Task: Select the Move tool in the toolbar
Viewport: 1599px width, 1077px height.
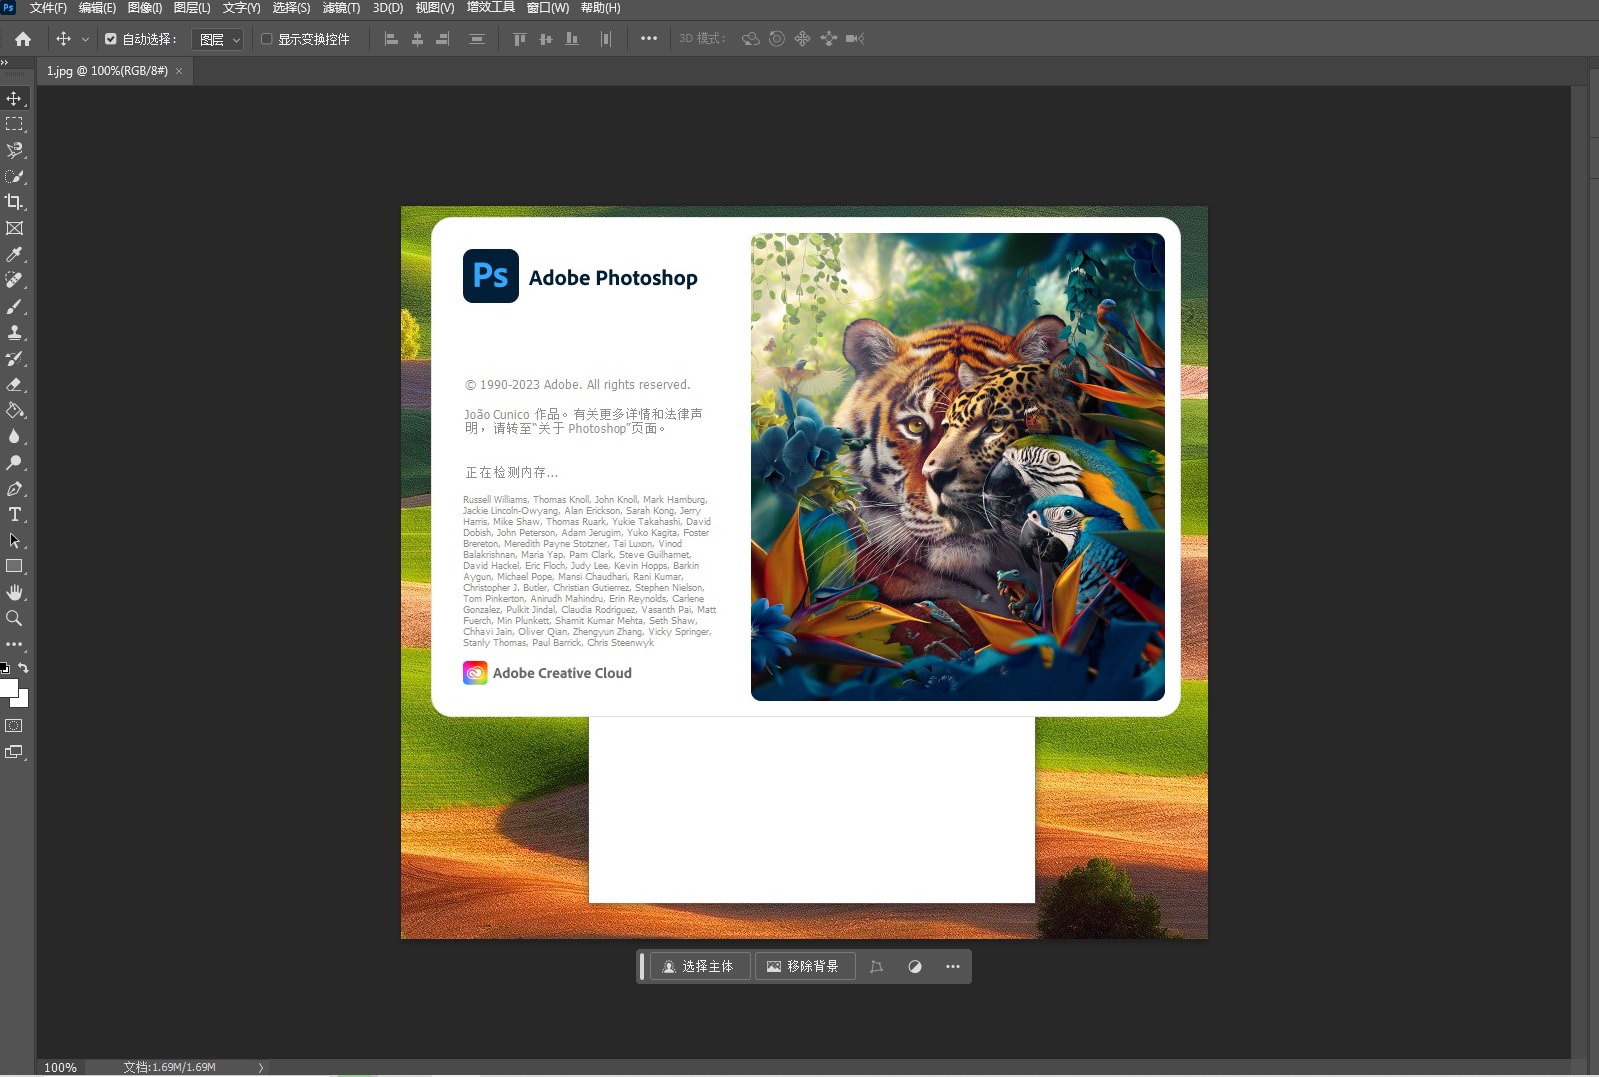Action: point(14,98)
